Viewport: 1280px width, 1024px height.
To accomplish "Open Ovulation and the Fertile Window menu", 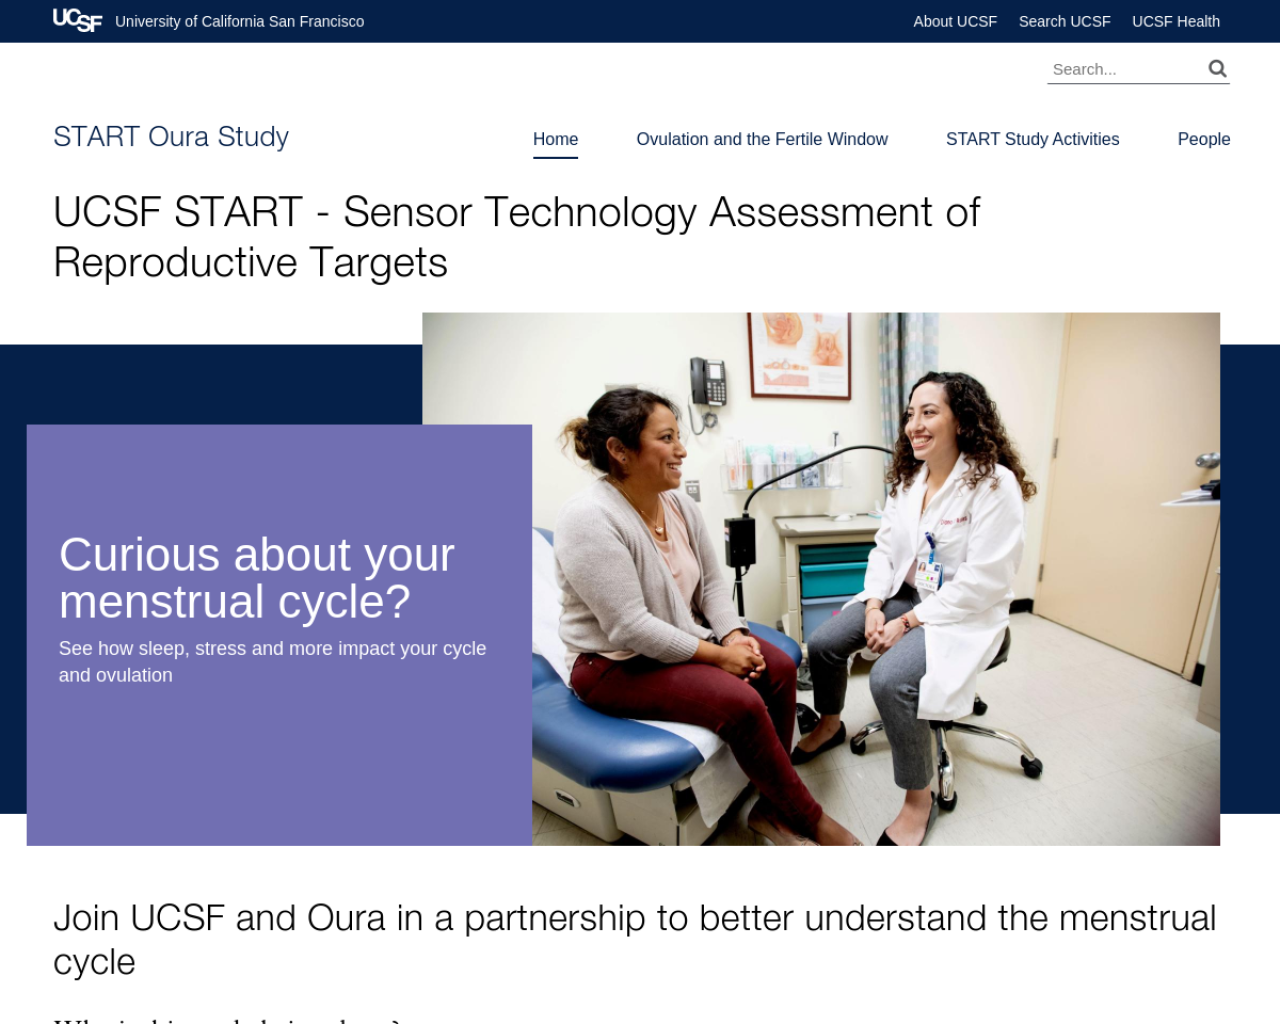I will [x=762, y=139].
